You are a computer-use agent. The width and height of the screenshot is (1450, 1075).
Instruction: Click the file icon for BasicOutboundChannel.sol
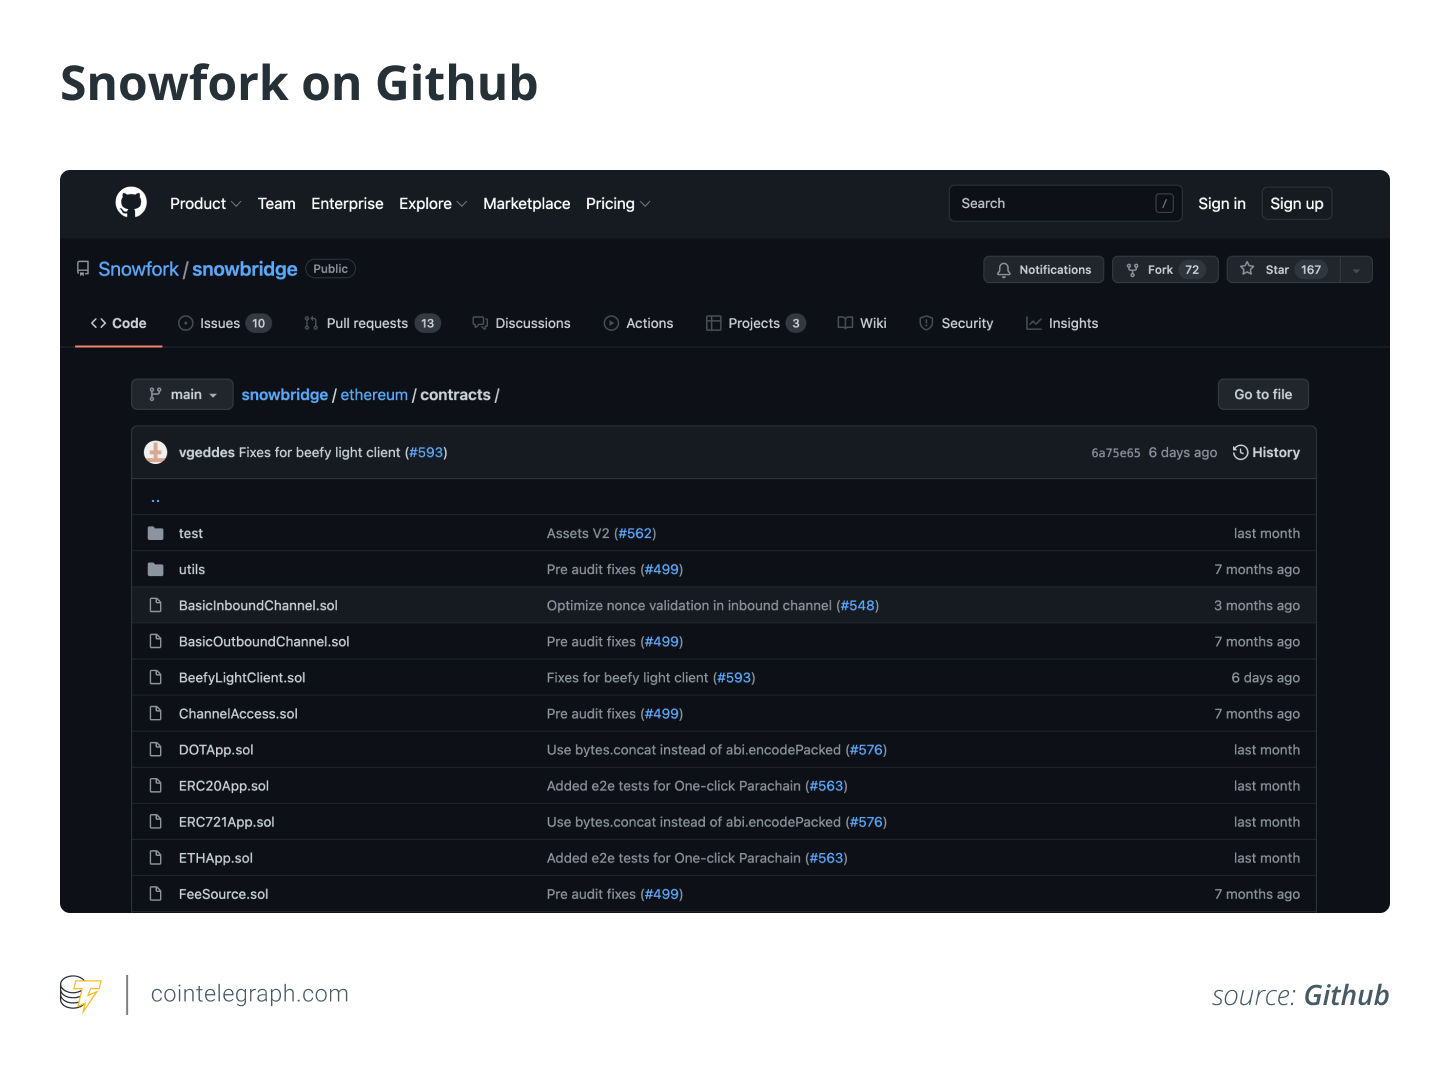(x=156, y=641)
